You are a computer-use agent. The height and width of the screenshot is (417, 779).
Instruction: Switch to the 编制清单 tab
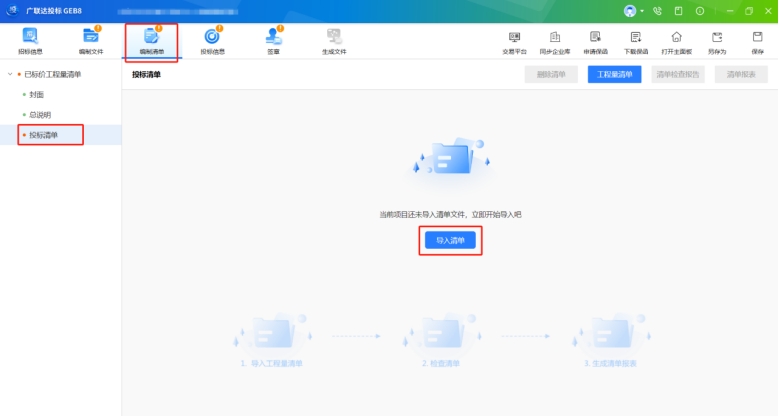click(x=152, y=40)
